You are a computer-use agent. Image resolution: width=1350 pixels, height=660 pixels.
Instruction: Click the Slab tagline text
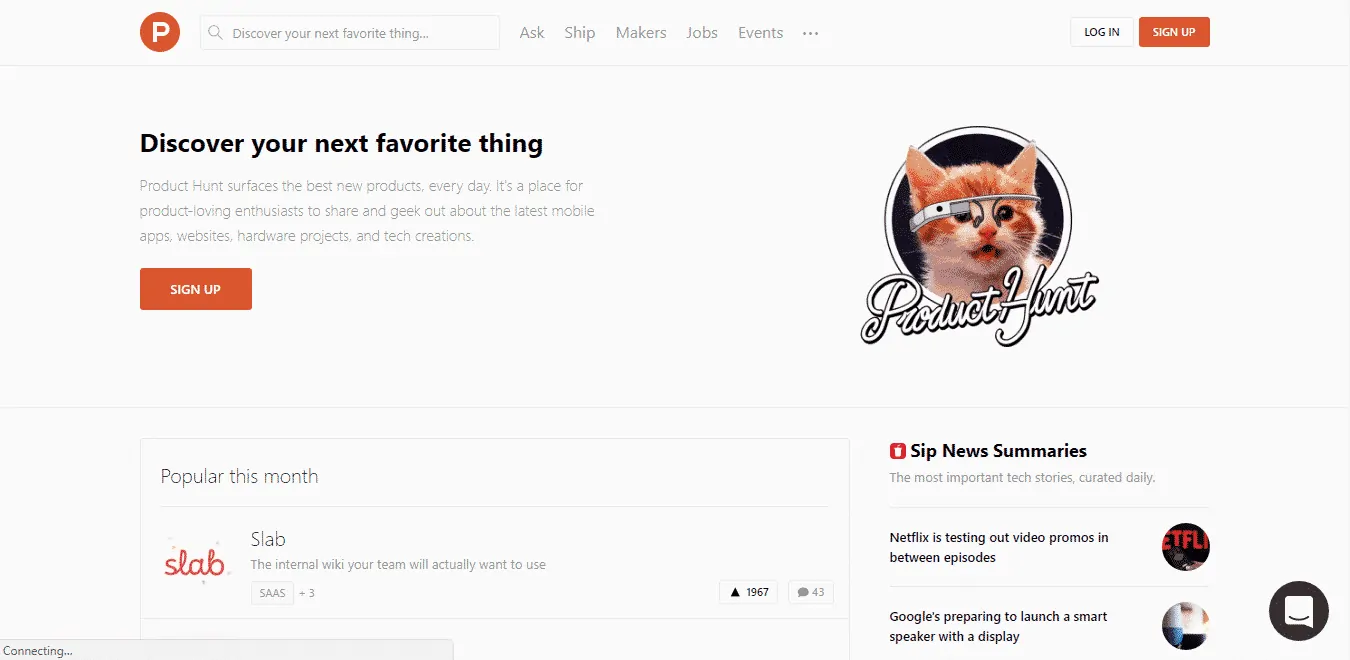398,565
